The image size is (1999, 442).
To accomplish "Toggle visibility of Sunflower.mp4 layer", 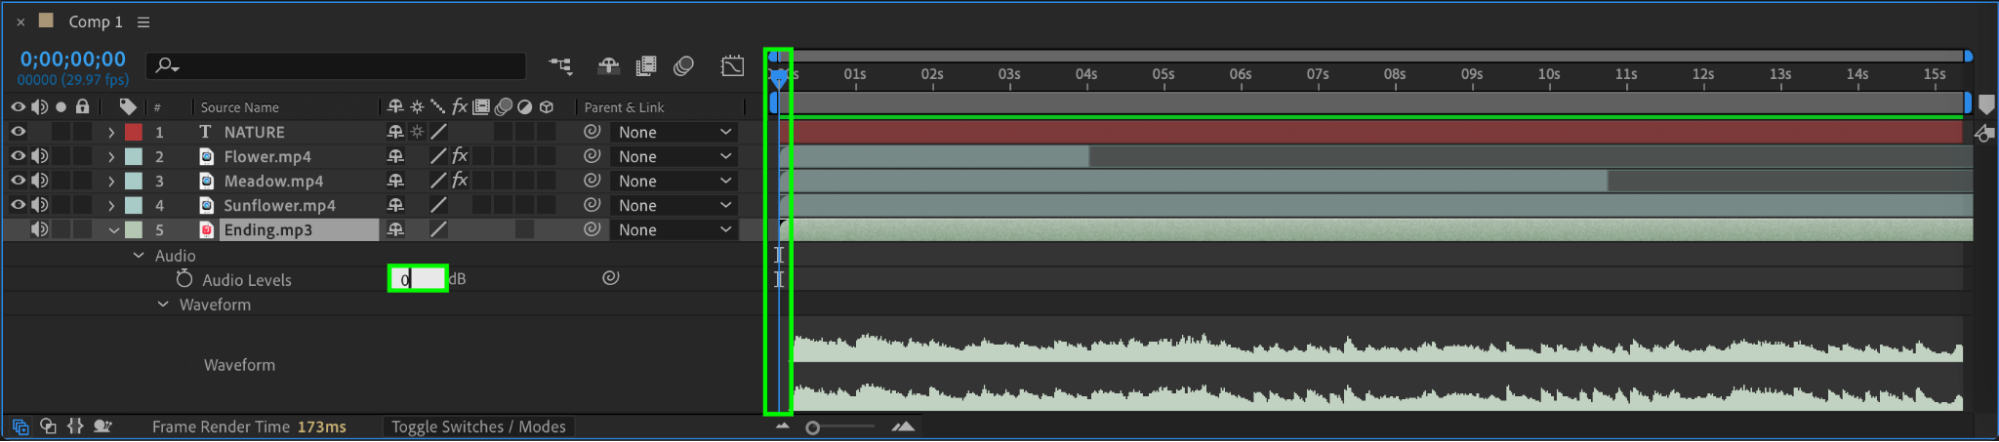I will 18,205.
